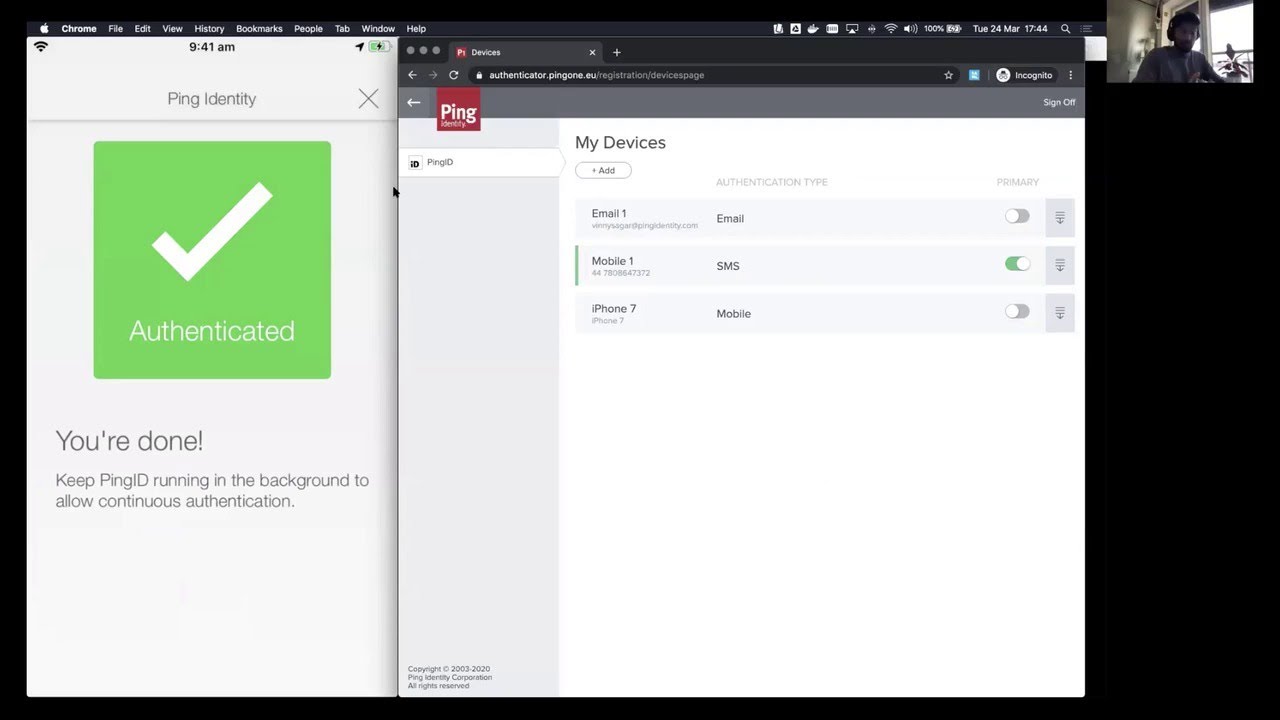
Task: Click the green Authenticated checkmark tile
Action: pyautogui.click(x=212, y=260)
